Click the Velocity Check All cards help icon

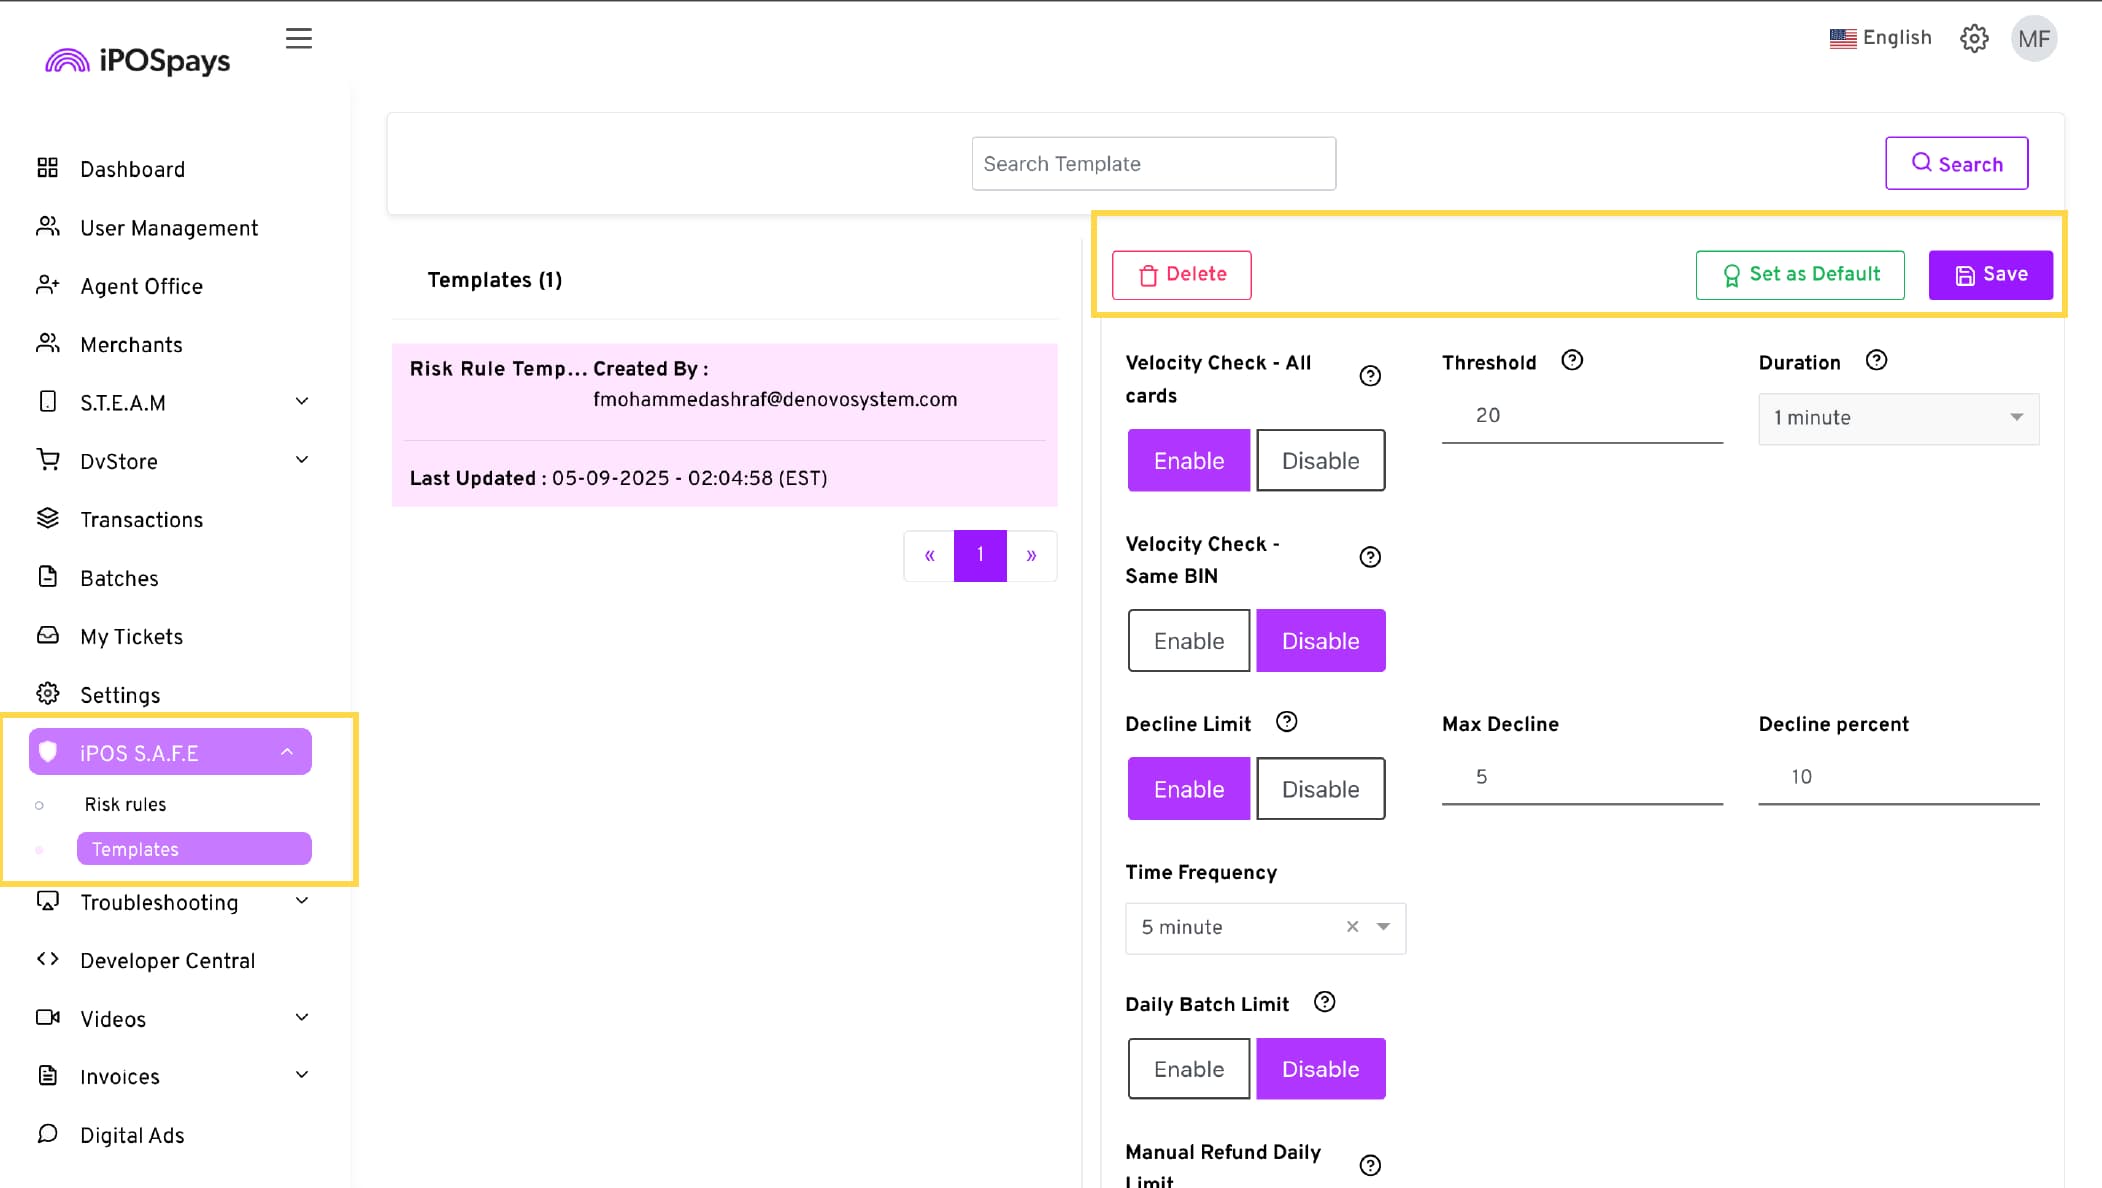coord(1370,376)
